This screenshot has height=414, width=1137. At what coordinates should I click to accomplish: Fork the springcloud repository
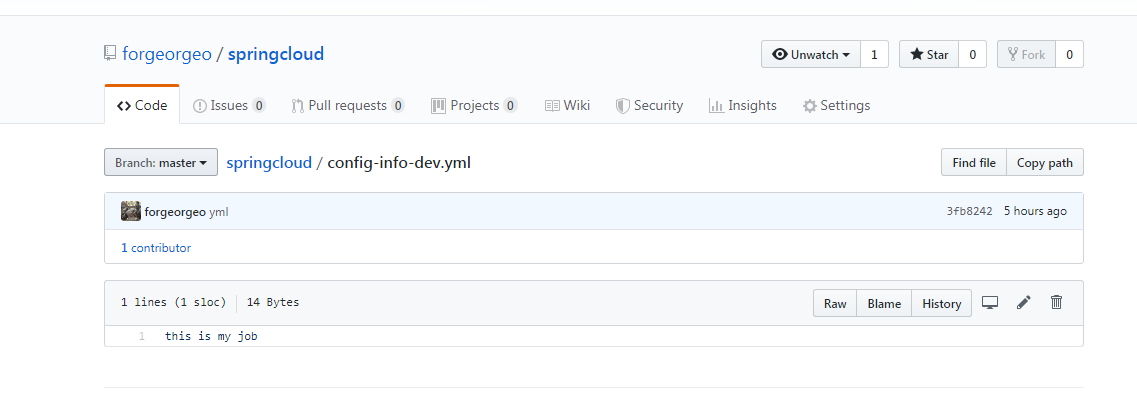[x=1026, y=54]
